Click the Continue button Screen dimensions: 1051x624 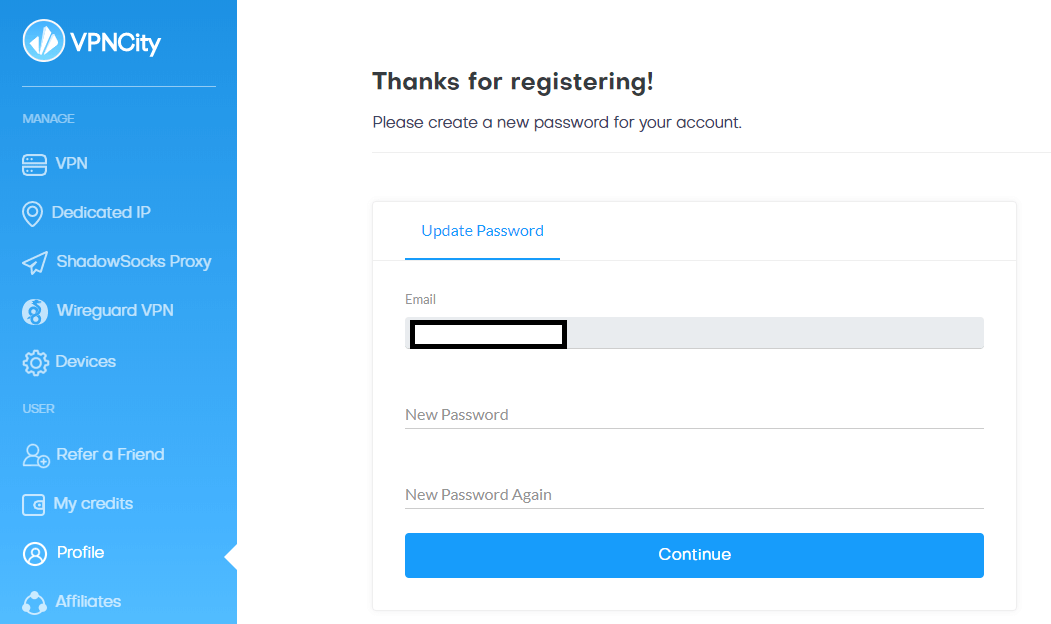click(694, 555)
